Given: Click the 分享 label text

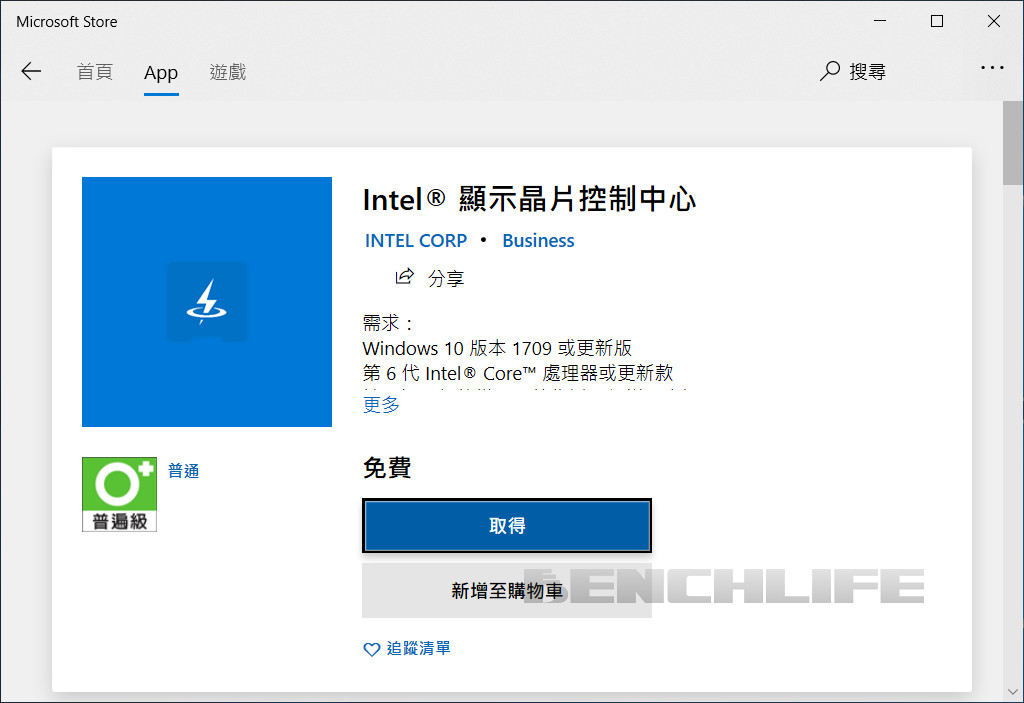Looking at the screenshot, I should [x=446, y=278].
